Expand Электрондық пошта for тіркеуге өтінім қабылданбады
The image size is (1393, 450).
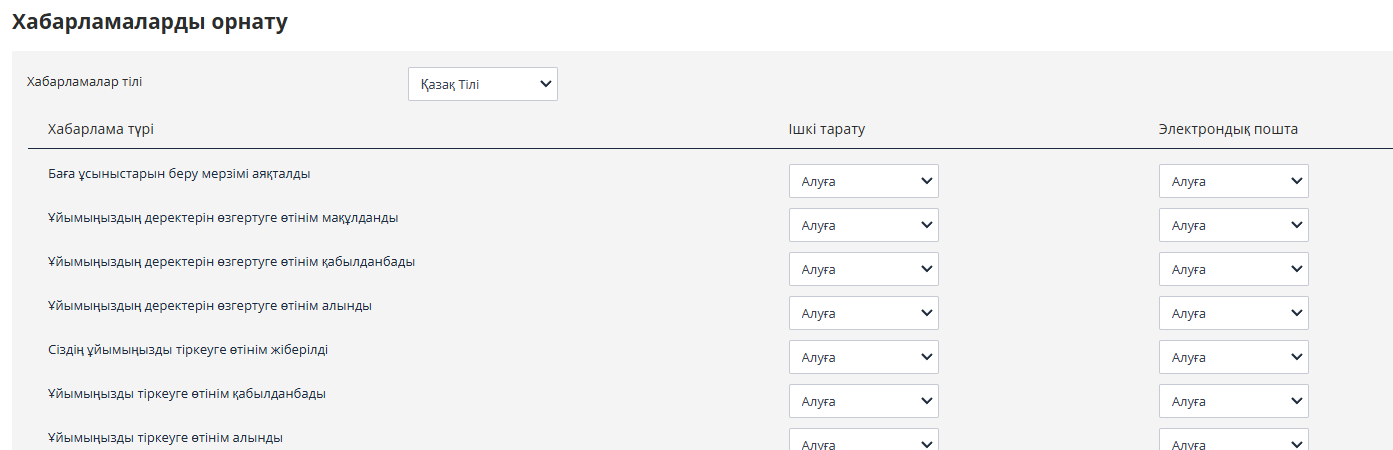1233,401
